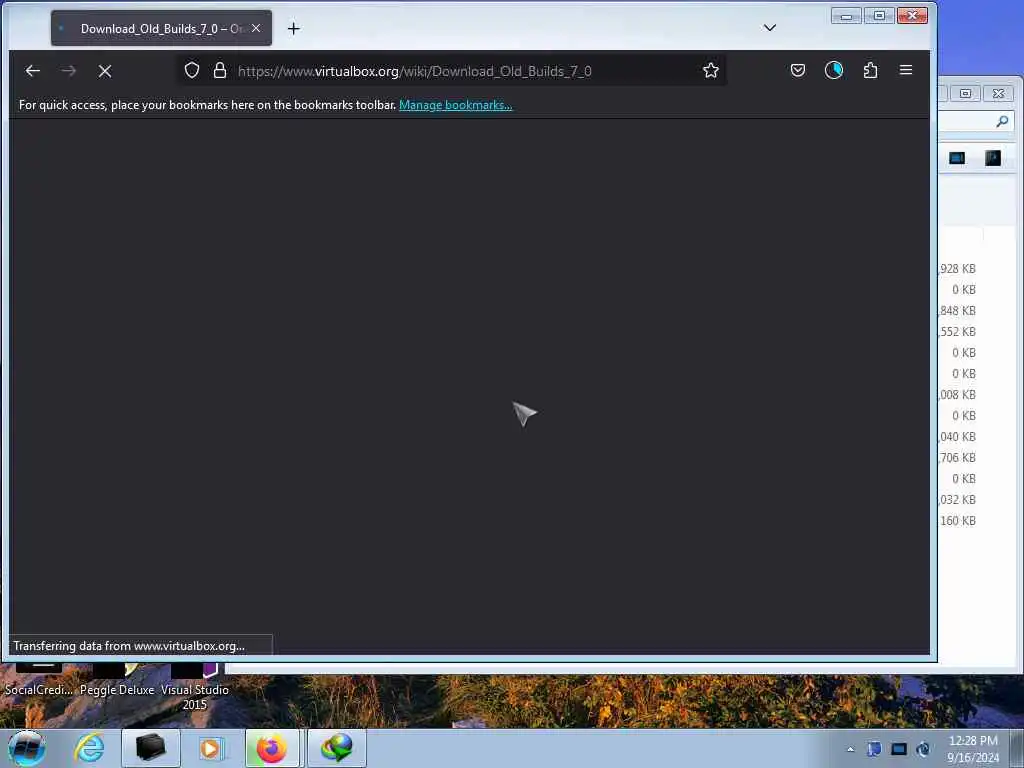Click the 040 KB size in Explorer

pos(957,436)
